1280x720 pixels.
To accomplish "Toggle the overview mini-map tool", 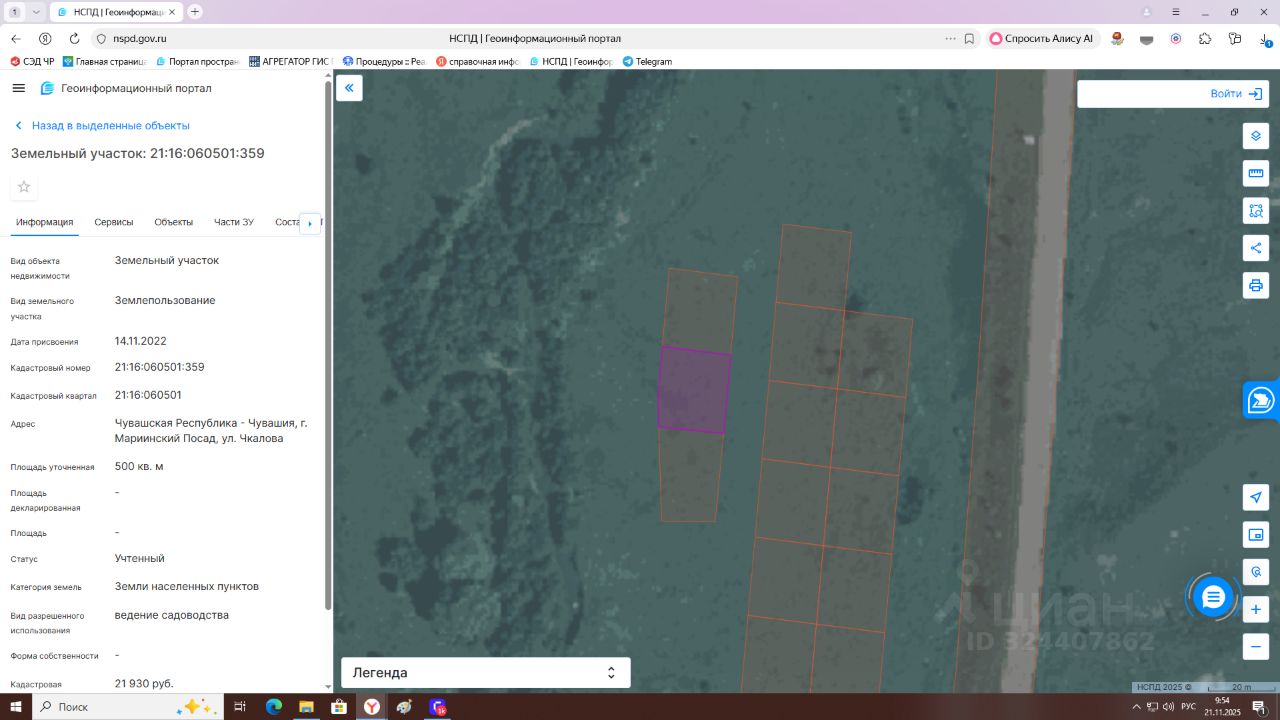I will (x=1256, y=535).
